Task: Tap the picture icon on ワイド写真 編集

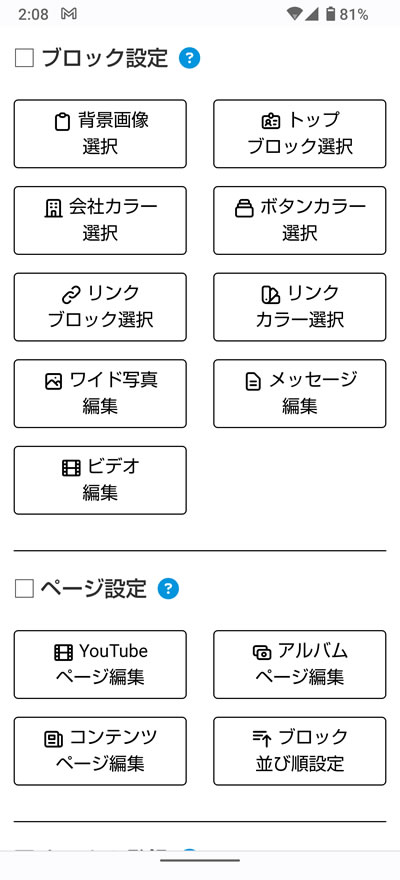Action: click(53, 381)
